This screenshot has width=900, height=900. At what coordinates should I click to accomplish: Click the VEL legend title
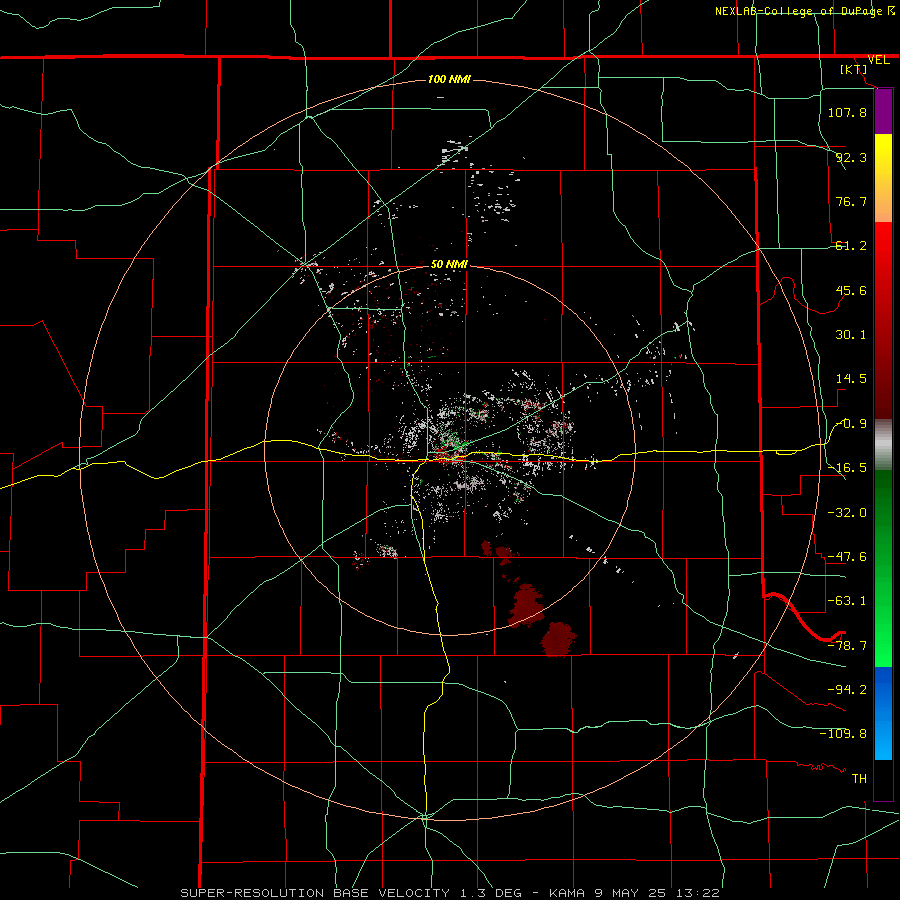(x=878, y=60)
